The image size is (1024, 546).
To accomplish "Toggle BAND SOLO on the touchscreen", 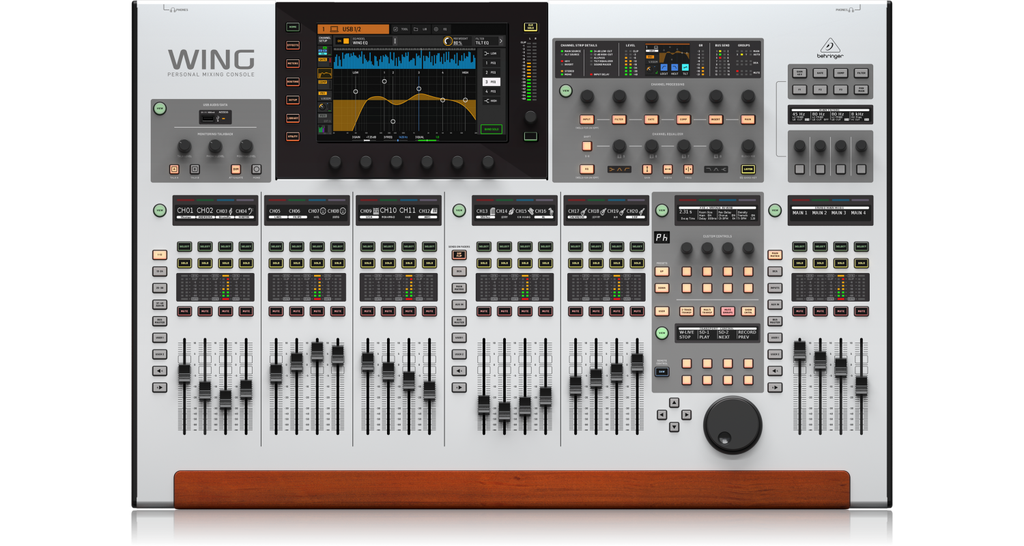I will coord(491,129).
